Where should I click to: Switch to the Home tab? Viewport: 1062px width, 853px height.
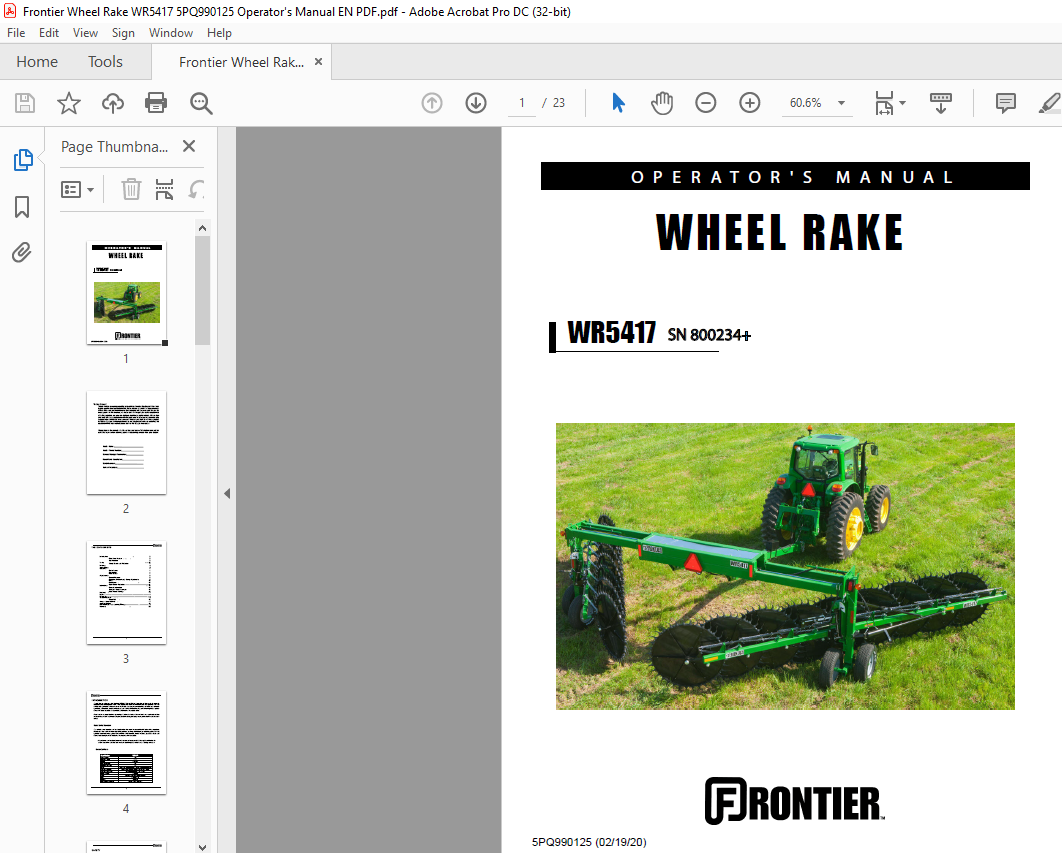coord(37,62)
